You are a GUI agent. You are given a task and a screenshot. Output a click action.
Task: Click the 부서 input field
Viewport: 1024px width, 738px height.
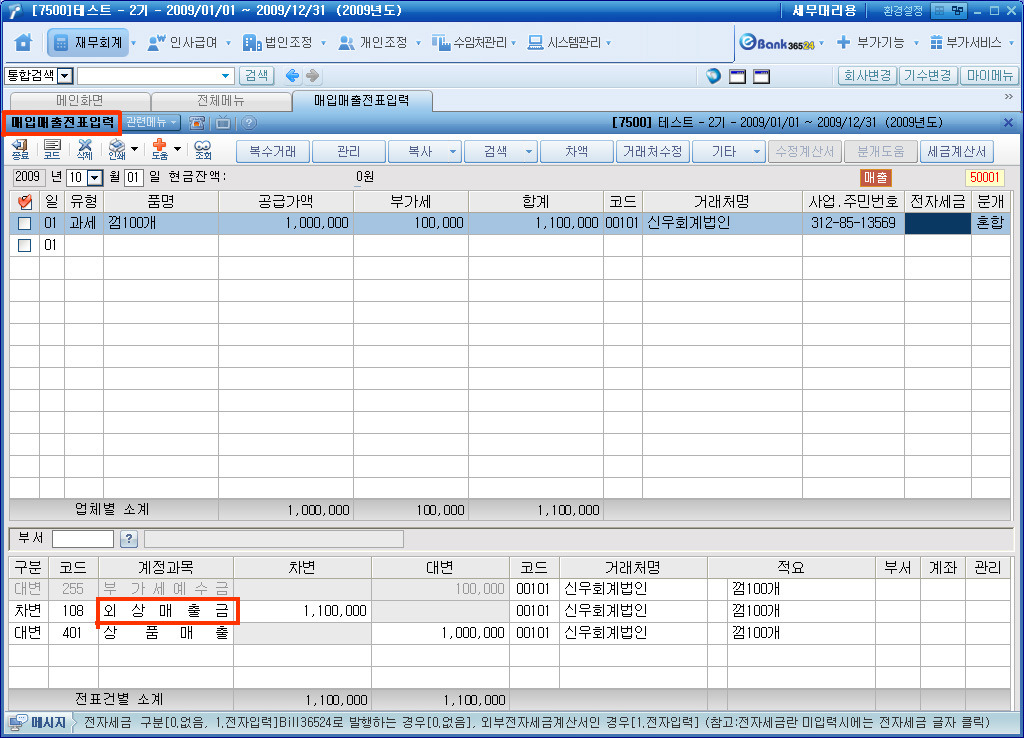point(83,539)
